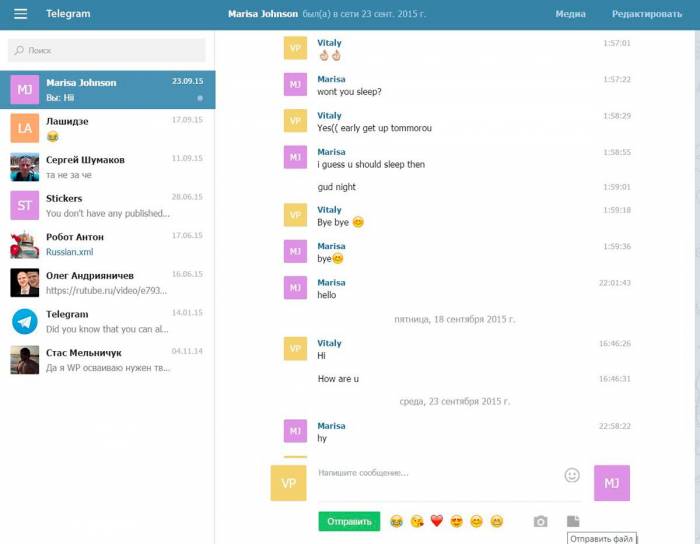Screen dimensions: 700x544
Task: Open chat with Лашидзе
Action: click(107, 128)
